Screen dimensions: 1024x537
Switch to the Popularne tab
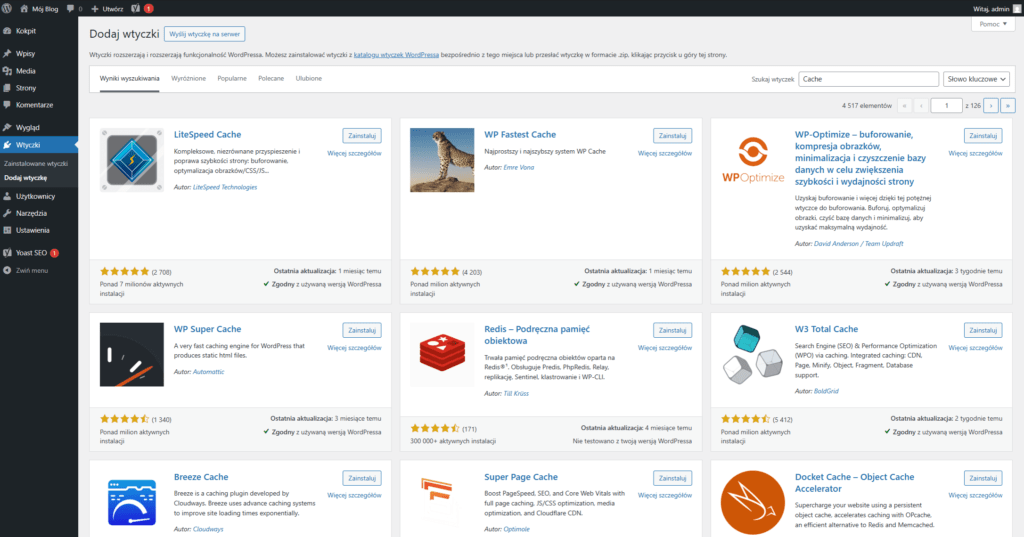pyautogui.click(x=232, y=78)
